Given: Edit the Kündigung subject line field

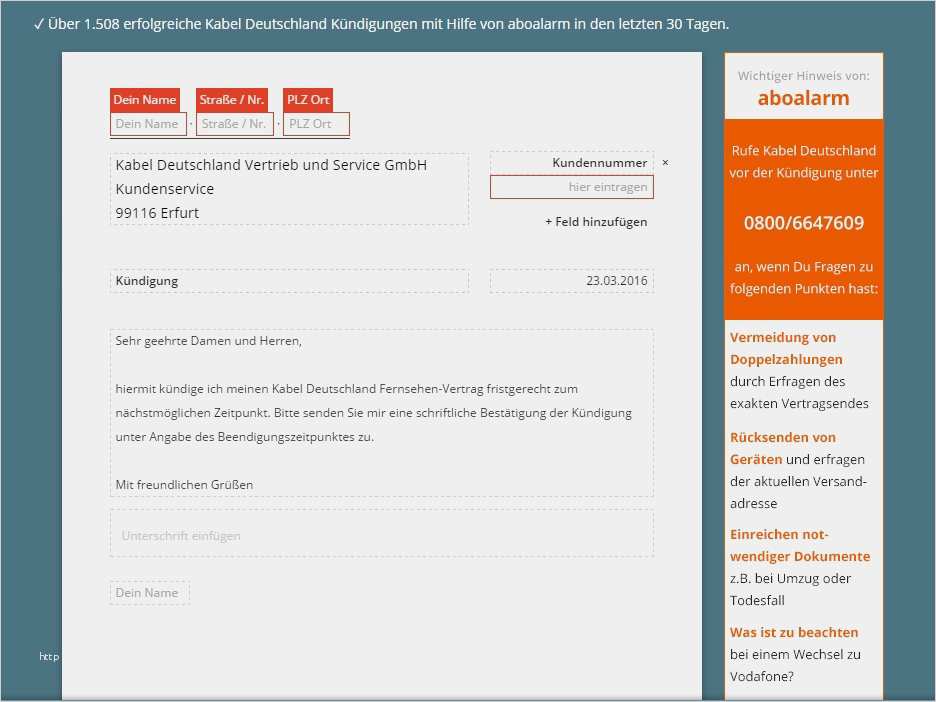Looking at the screenshot, I should 288,281.
